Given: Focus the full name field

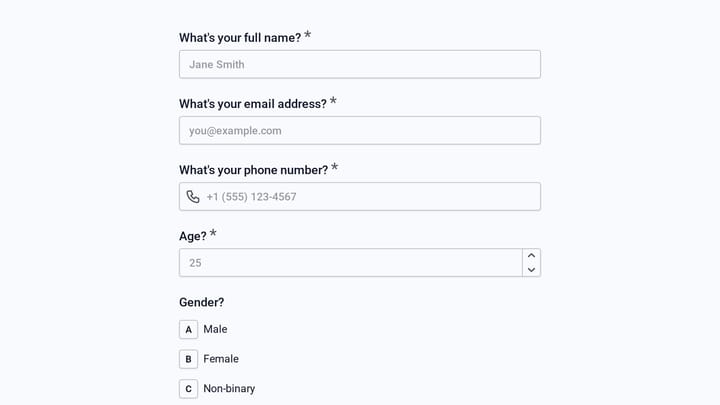Looking at the screenshot, I should pos(360,64).
